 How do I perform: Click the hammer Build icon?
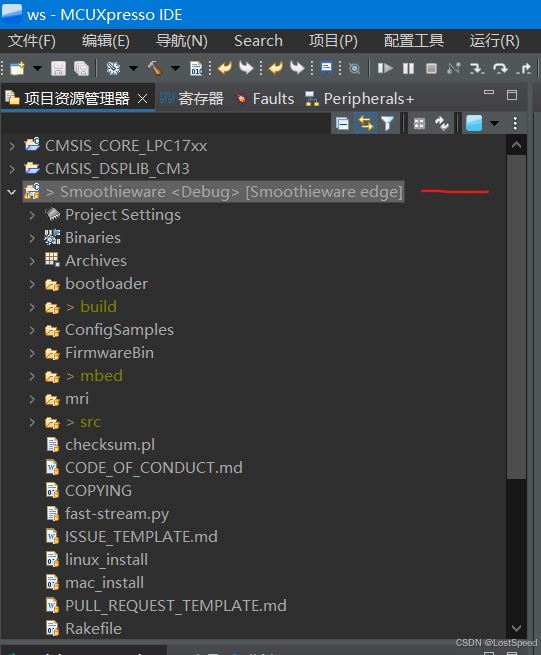coord(155,68)
